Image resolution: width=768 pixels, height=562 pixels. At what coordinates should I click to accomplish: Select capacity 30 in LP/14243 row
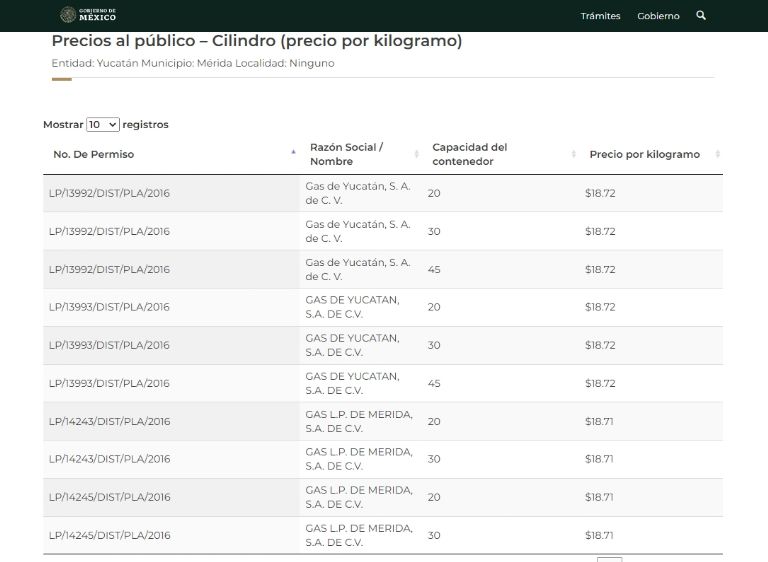[434, 459]
